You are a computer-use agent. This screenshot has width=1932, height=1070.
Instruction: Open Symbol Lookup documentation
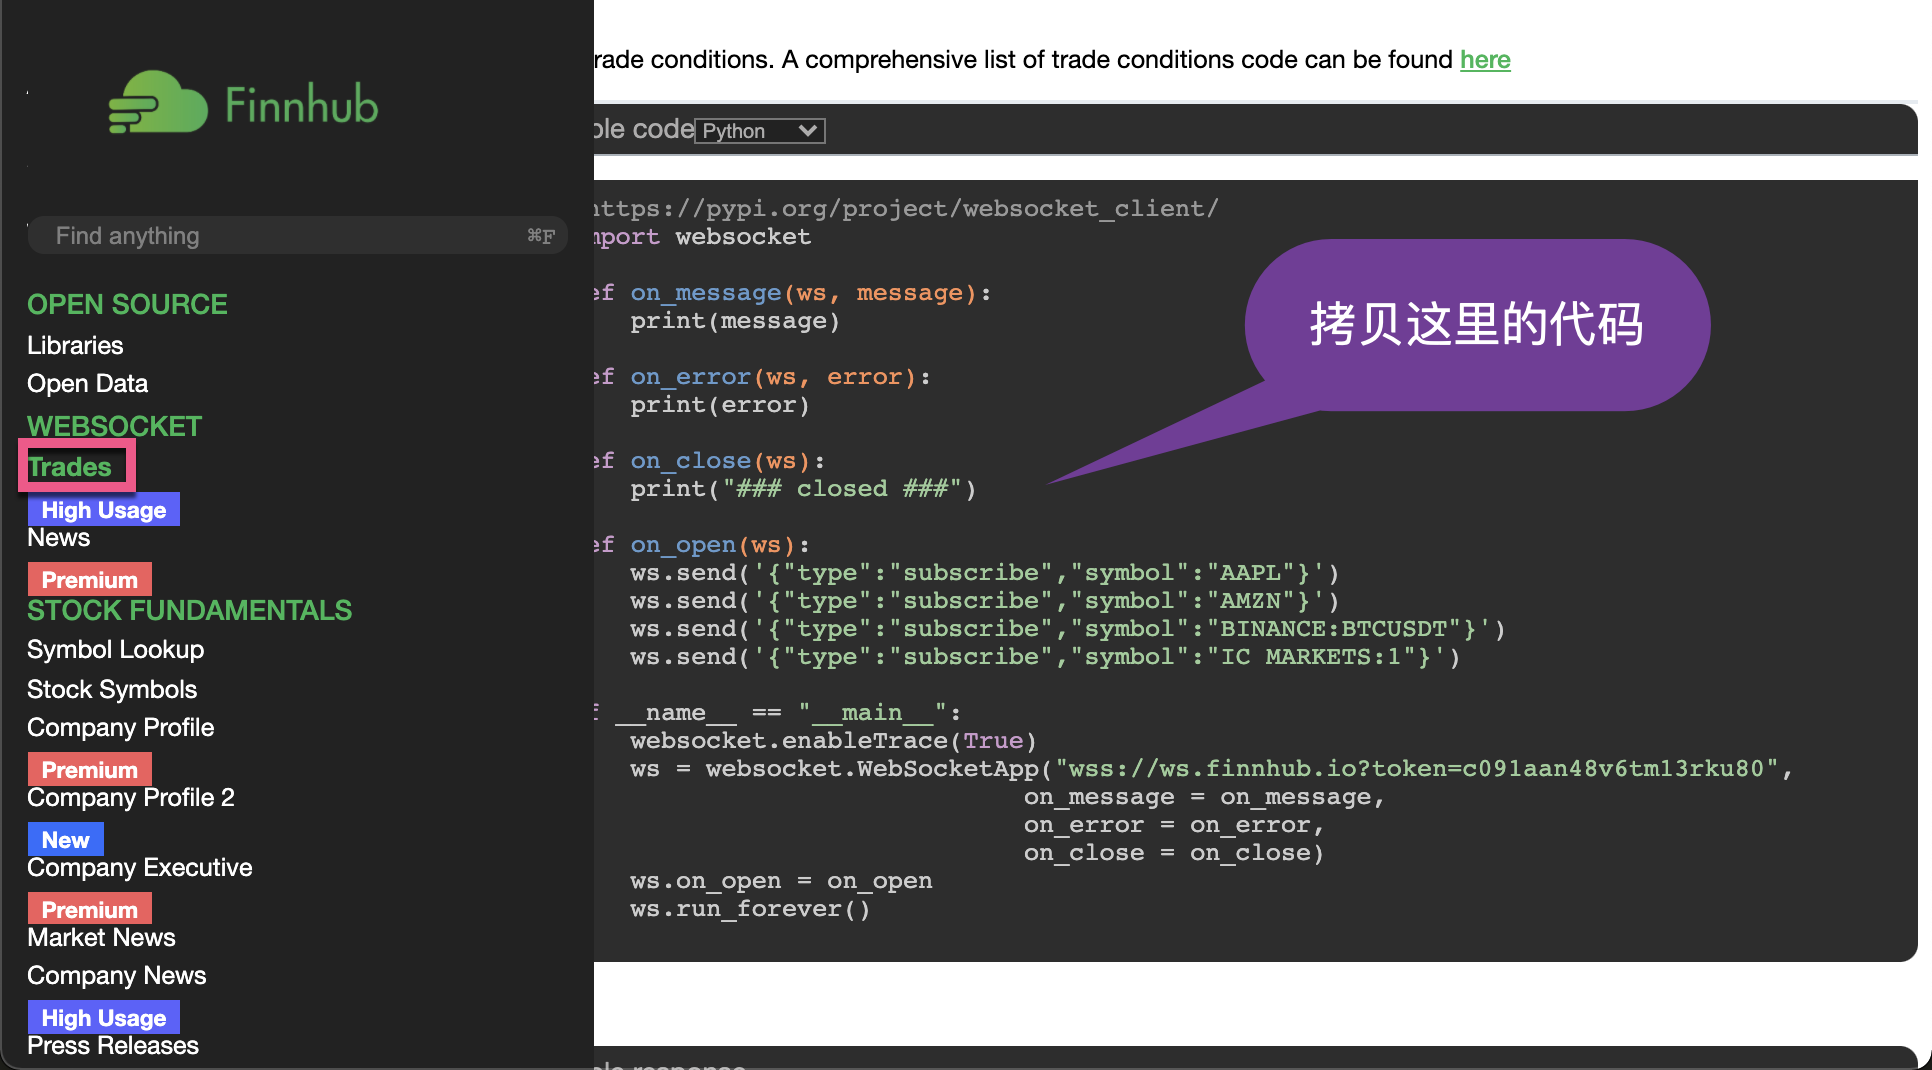click(x=115, y=649)
